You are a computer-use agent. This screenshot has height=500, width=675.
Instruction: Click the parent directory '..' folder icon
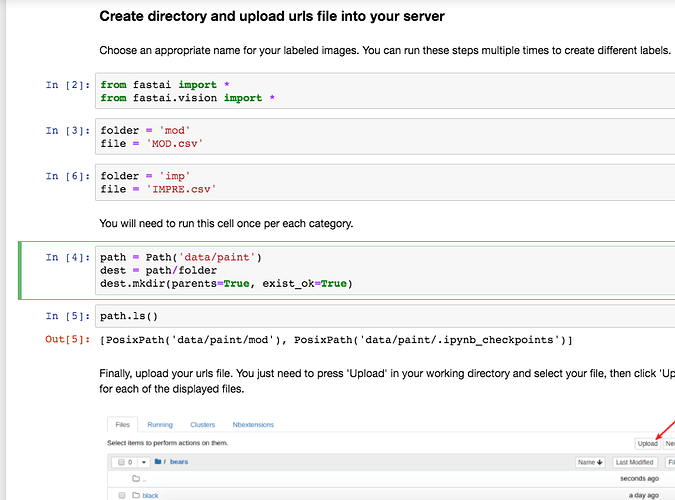(x=136, y=478)
